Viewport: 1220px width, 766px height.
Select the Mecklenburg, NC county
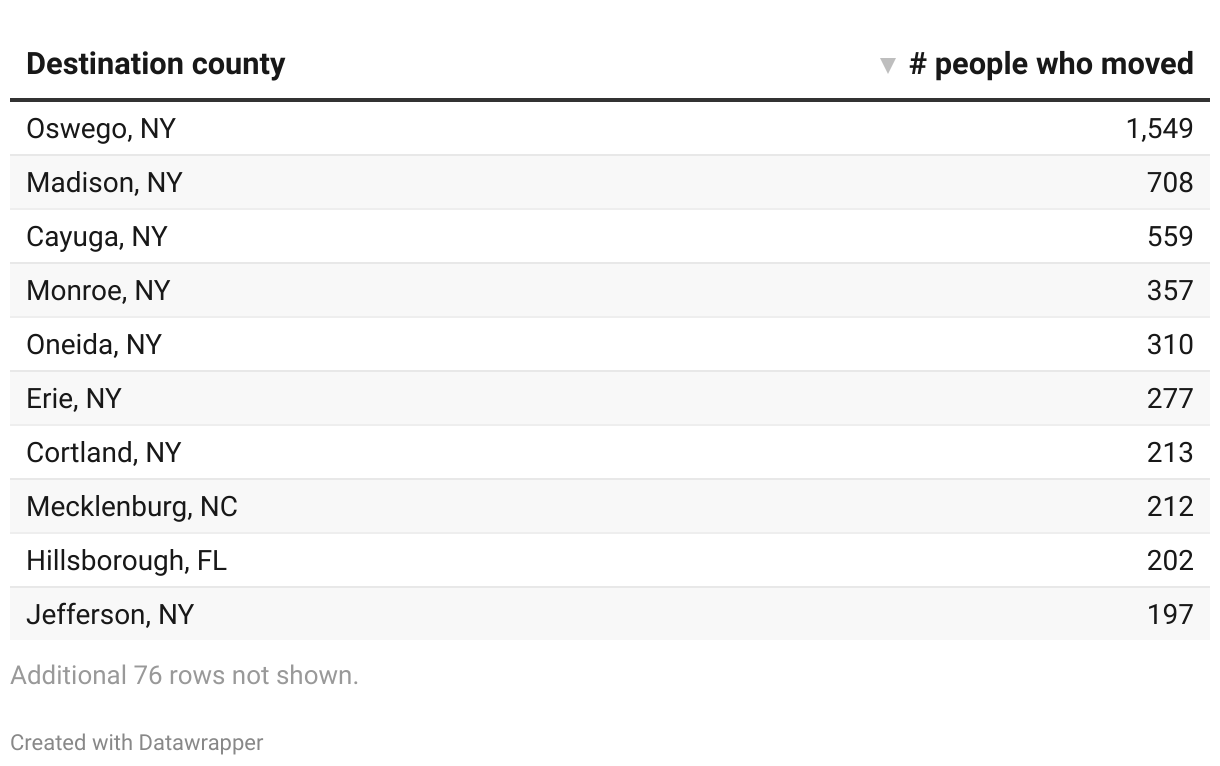132,507
